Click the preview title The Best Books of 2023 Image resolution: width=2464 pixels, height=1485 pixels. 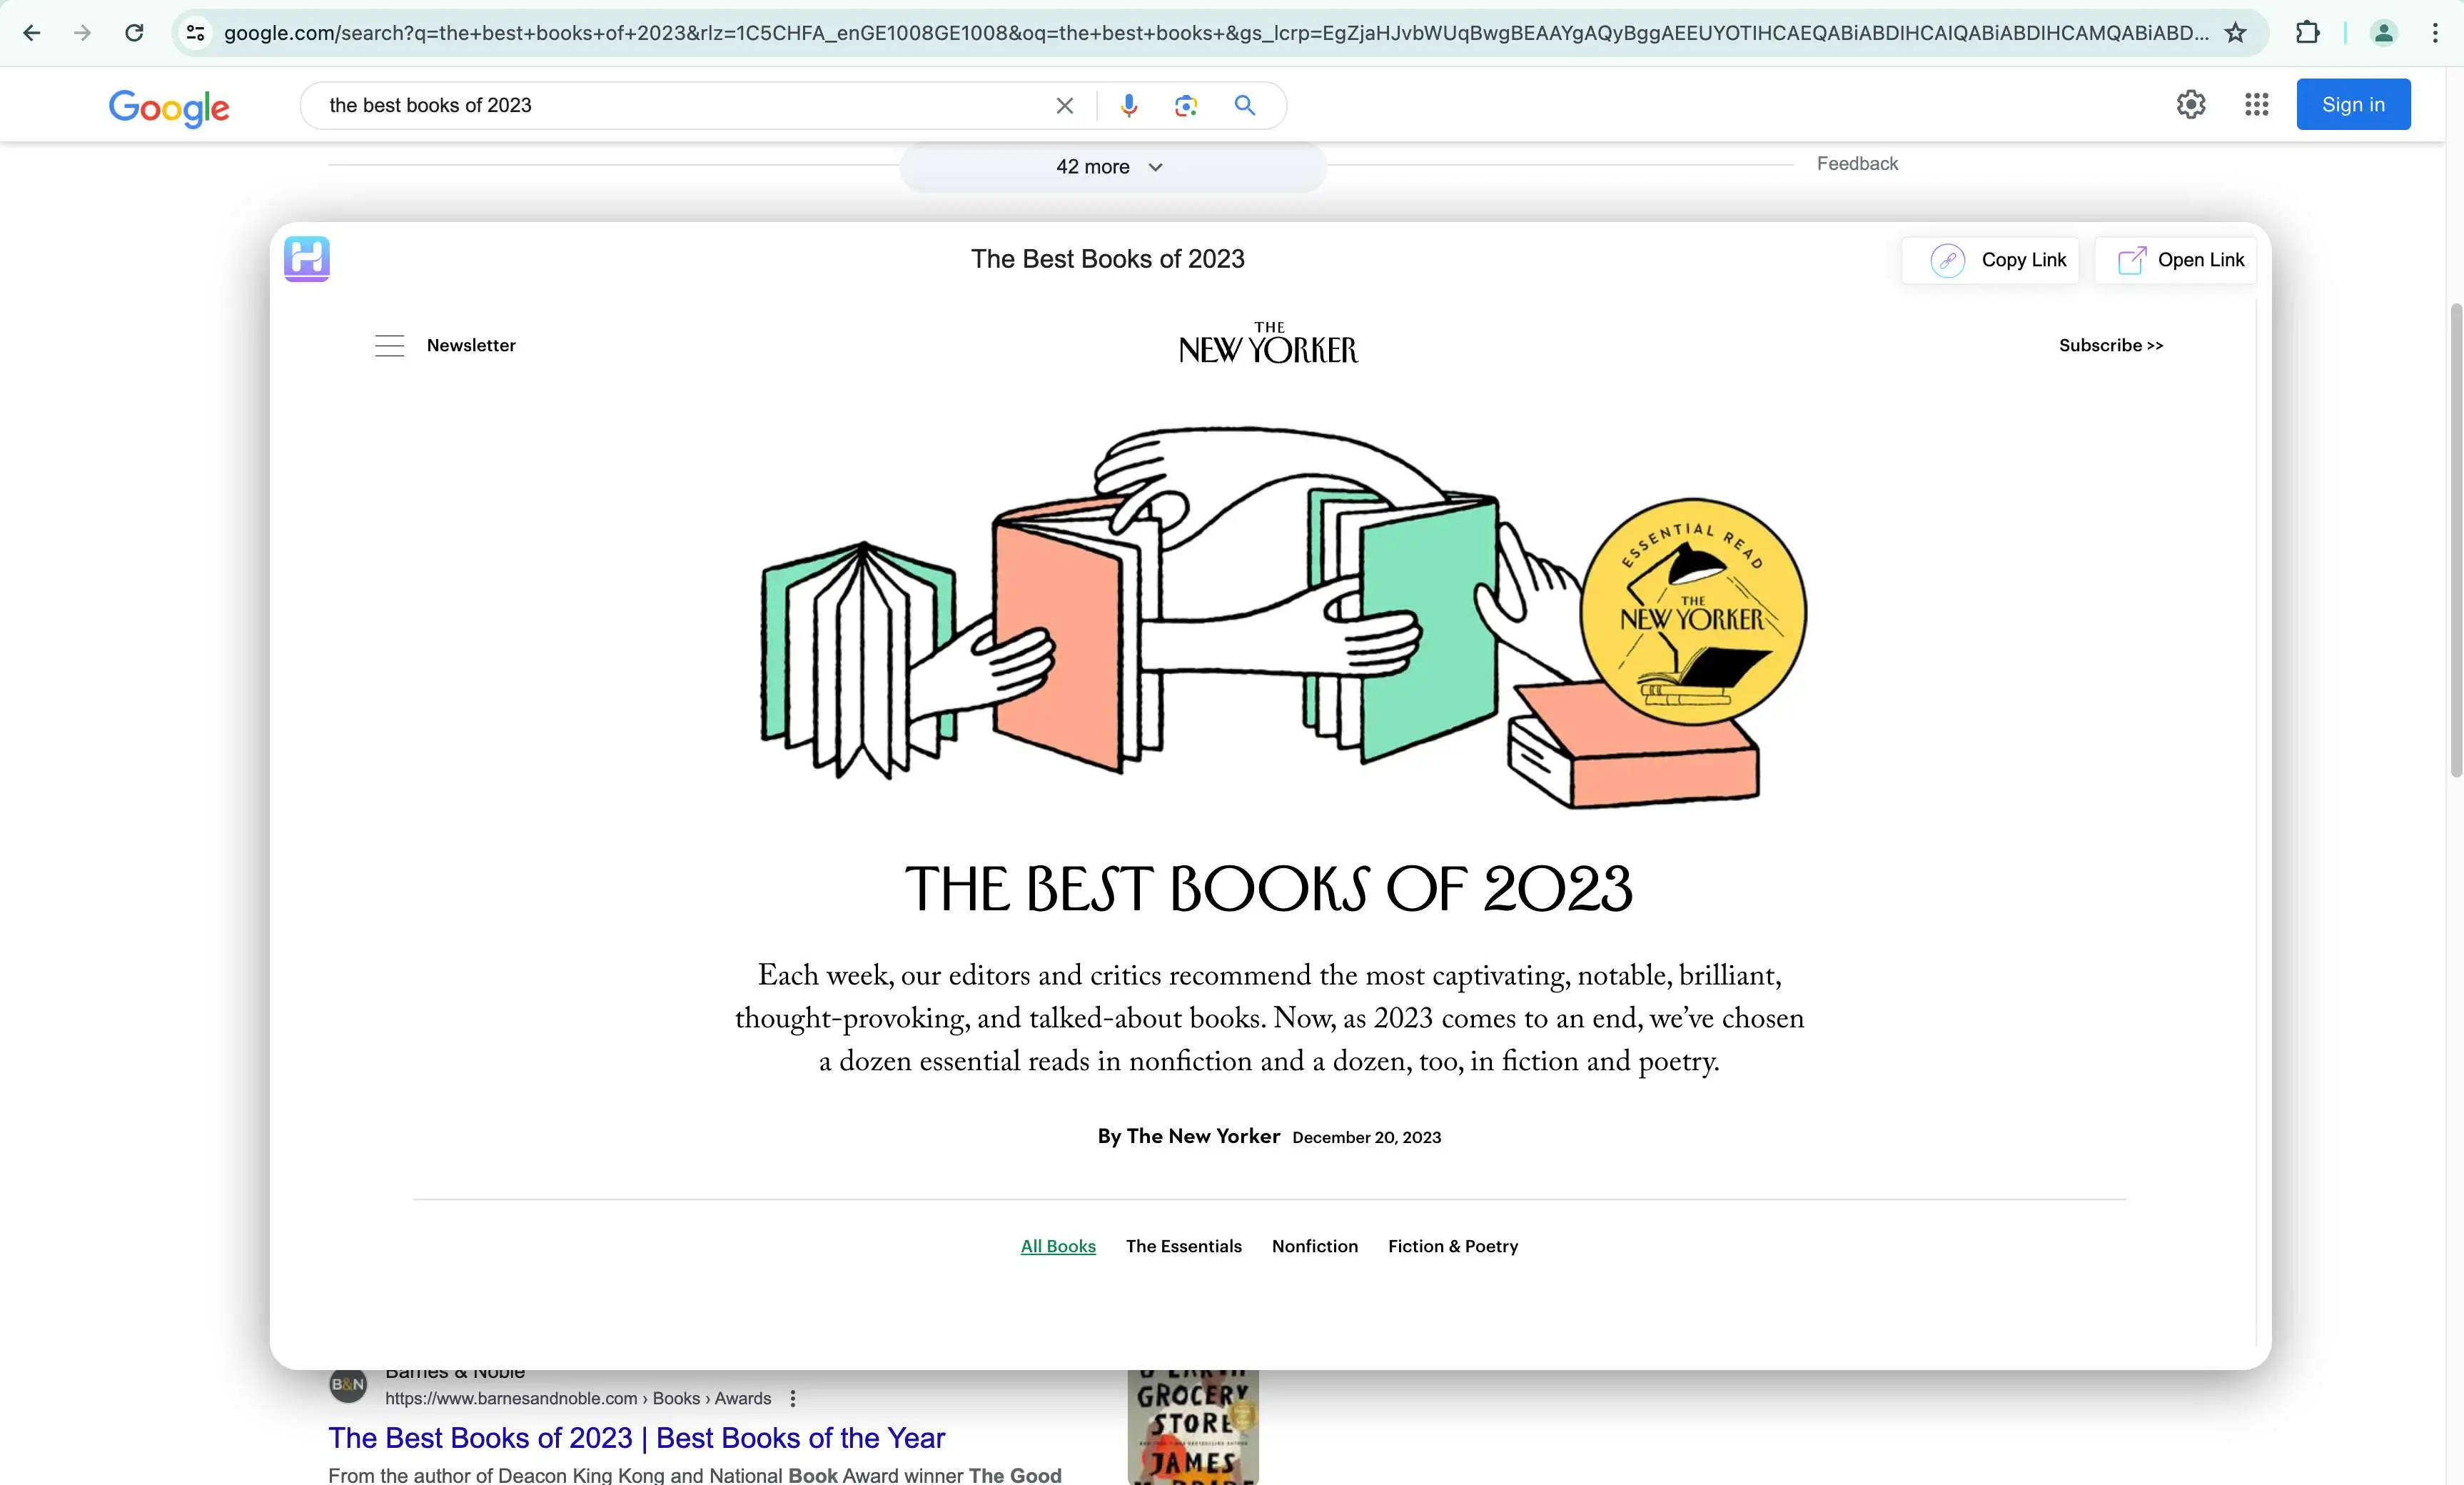(x=1108, y=259)
